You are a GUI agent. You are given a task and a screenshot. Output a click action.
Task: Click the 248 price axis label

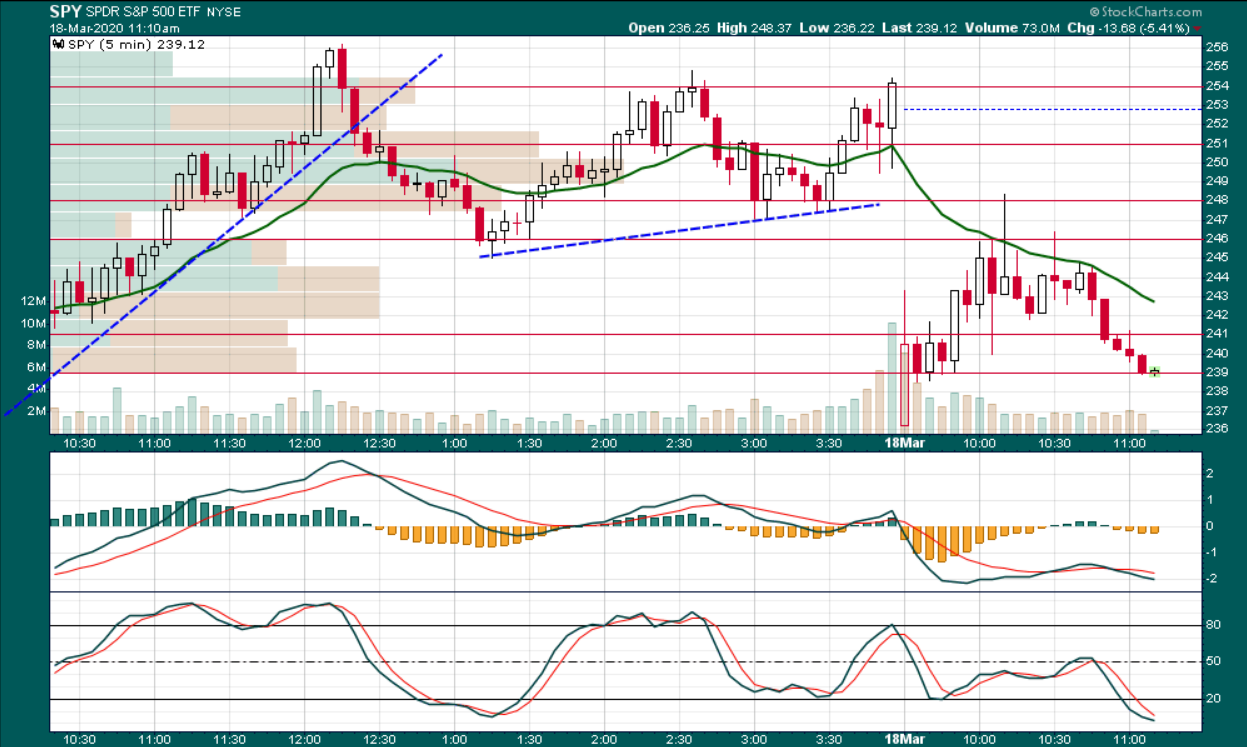(1217, 200)
